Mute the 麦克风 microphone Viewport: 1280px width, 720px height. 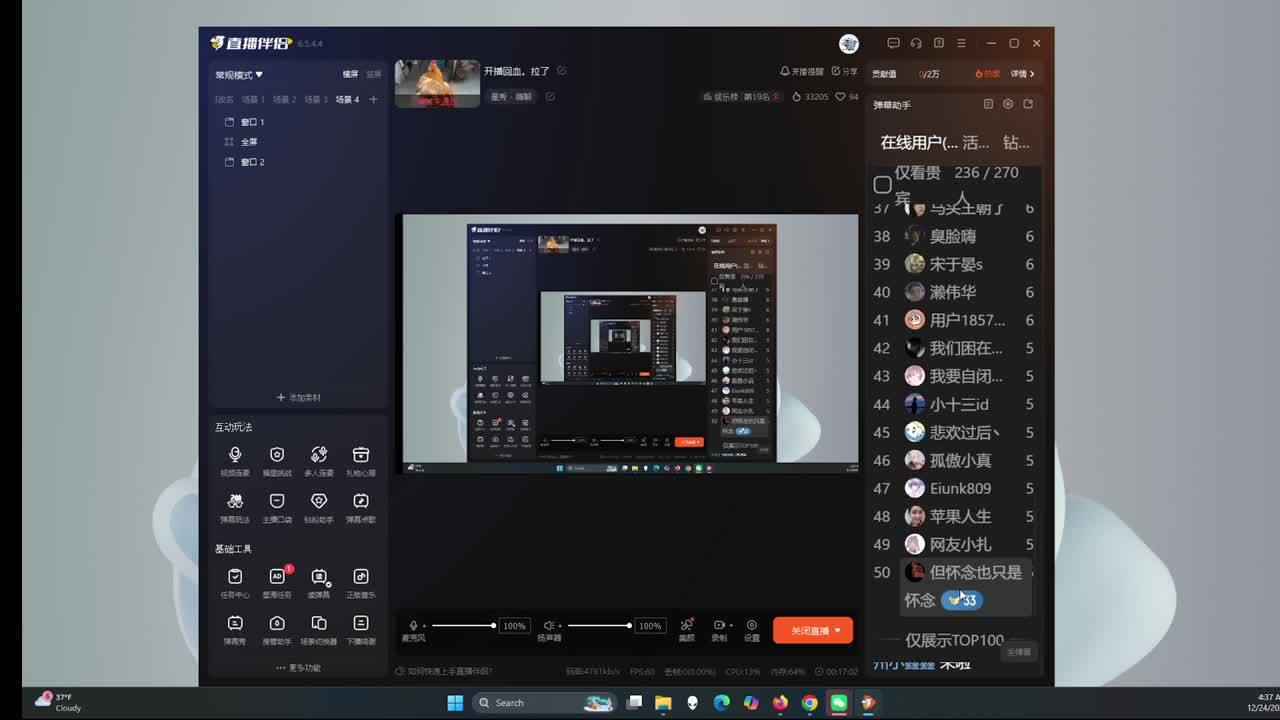click(x=414, y=626)
